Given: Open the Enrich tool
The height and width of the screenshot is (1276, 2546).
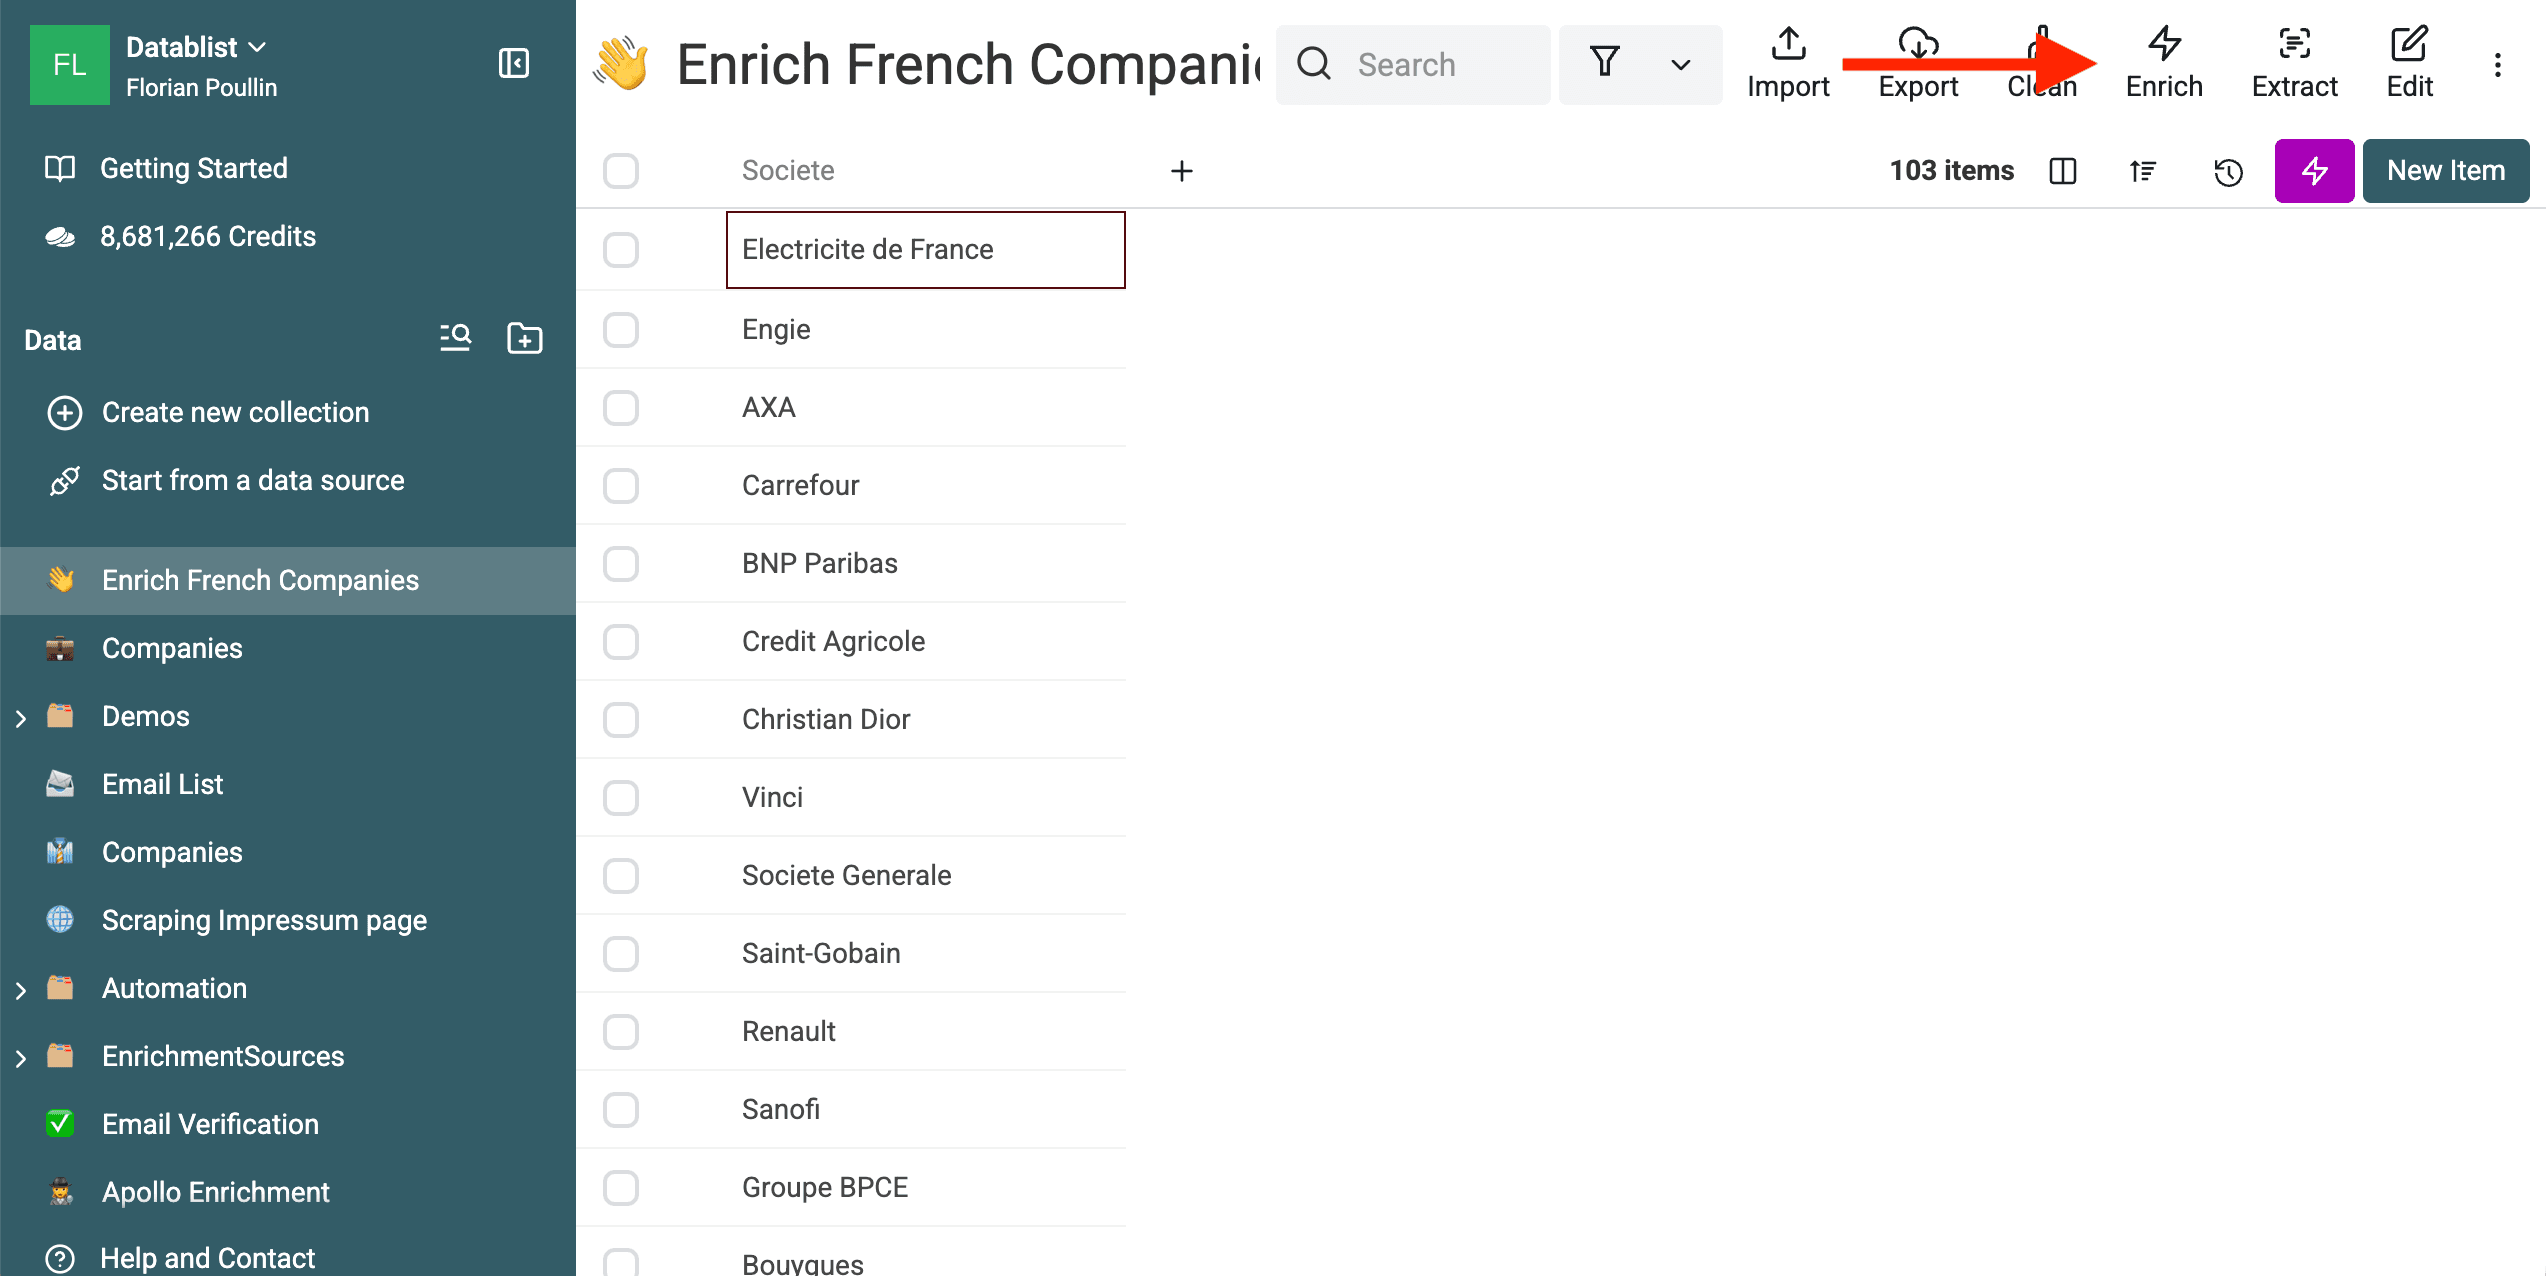Looking at the screenshot, I should coord(2164,63).
